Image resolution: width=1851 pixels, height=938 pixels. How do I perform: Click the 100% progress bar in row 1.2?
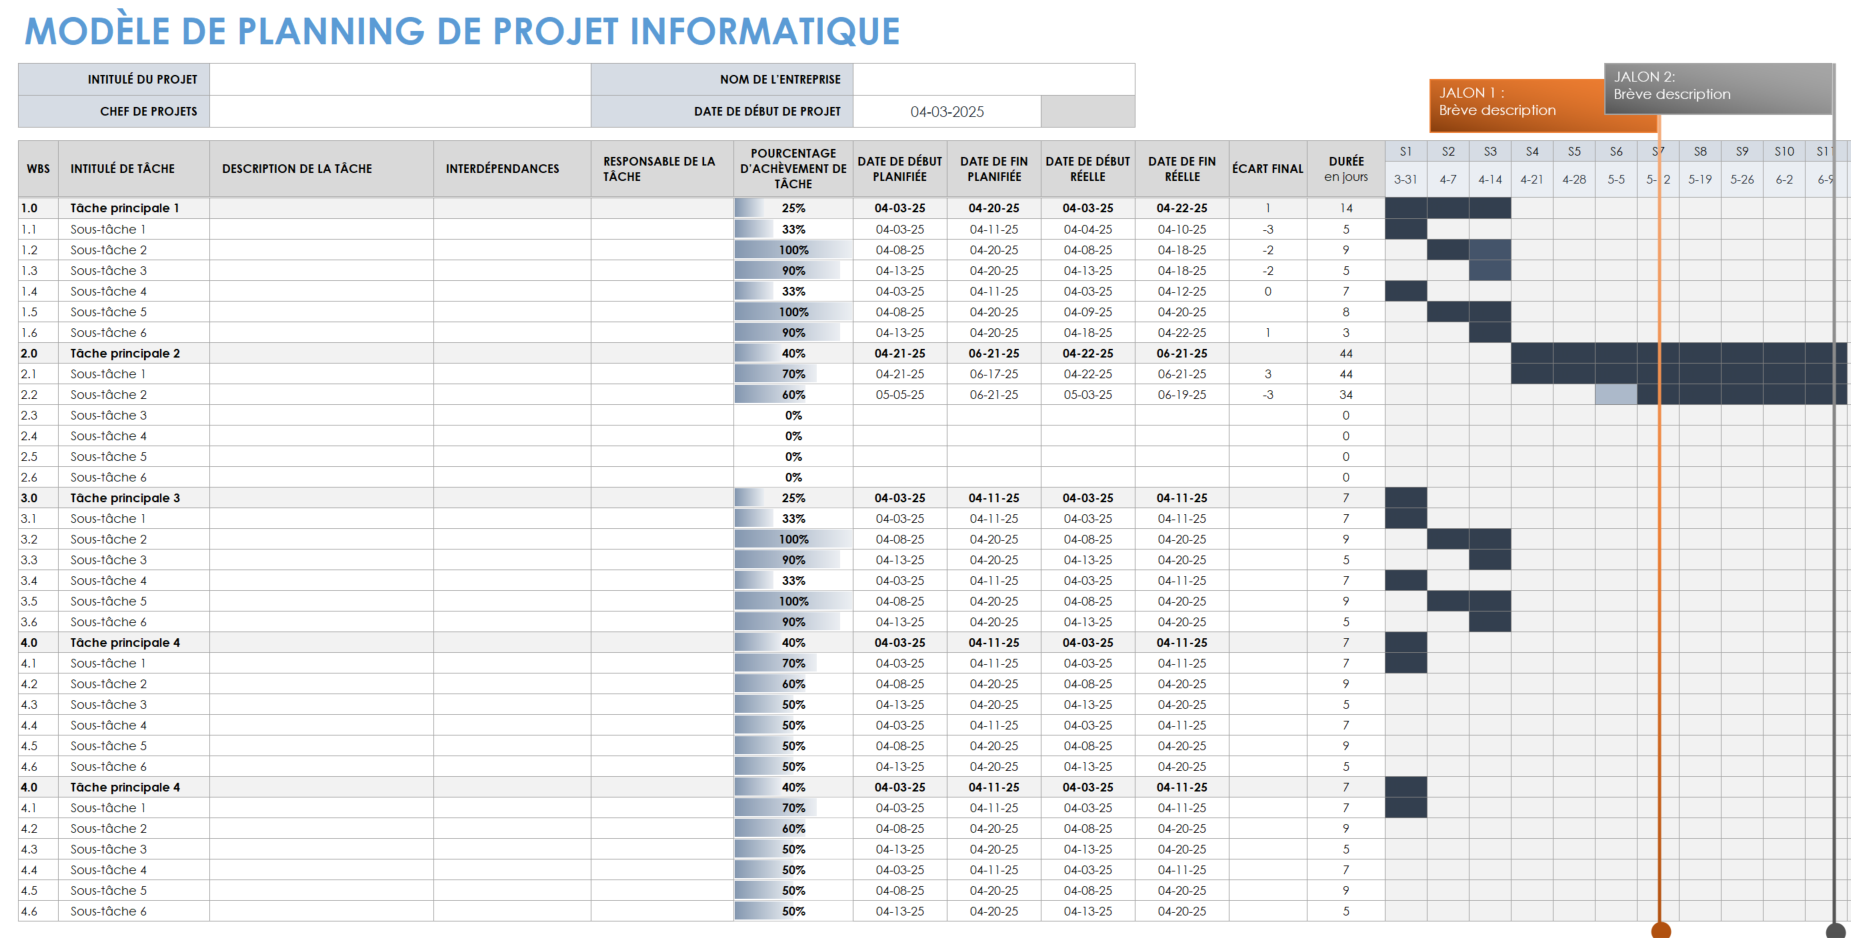[793, 250]
